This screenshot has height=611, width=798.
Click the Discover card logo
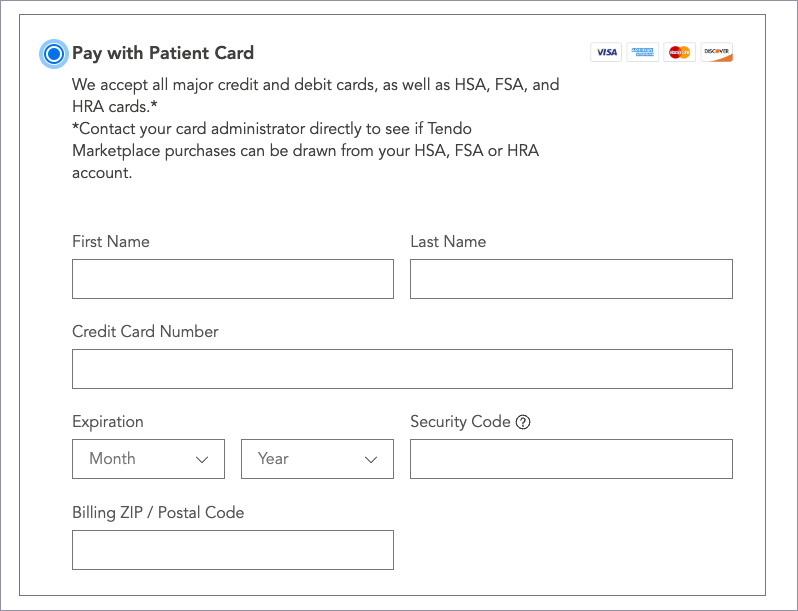716,52
